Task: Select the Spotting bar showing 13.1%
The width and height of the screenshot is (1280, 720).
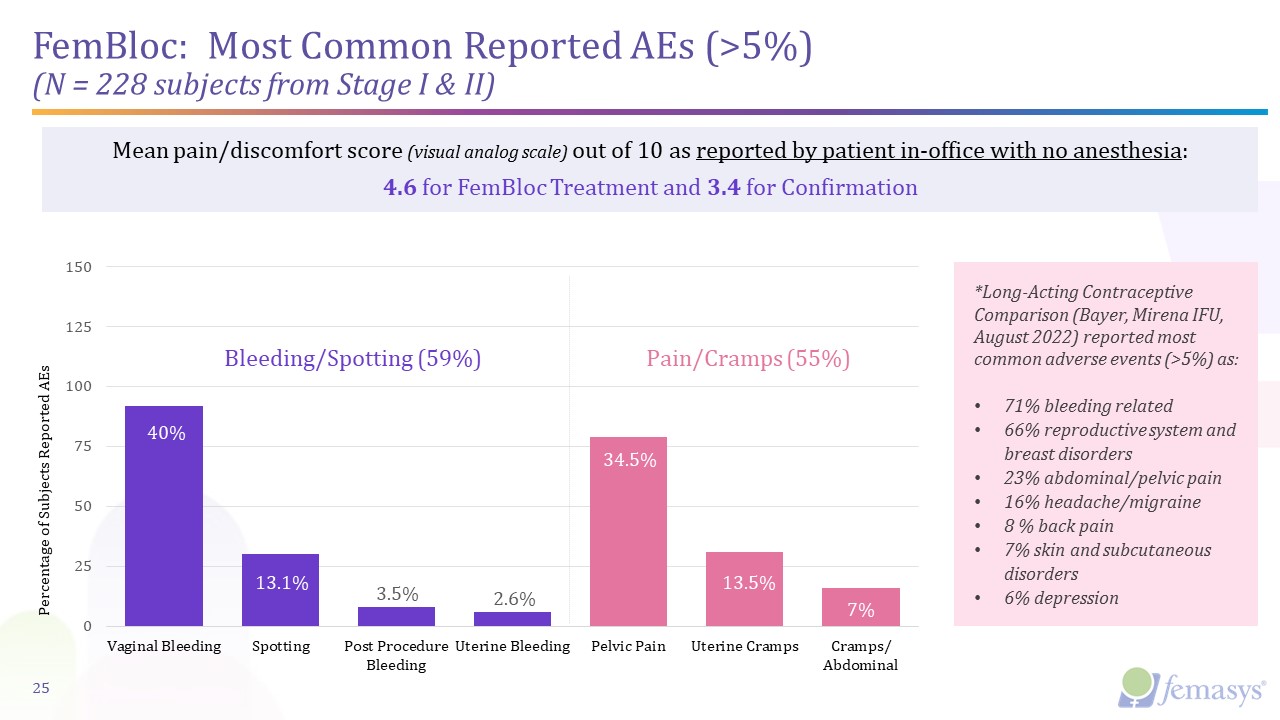Action: point(281,590)
